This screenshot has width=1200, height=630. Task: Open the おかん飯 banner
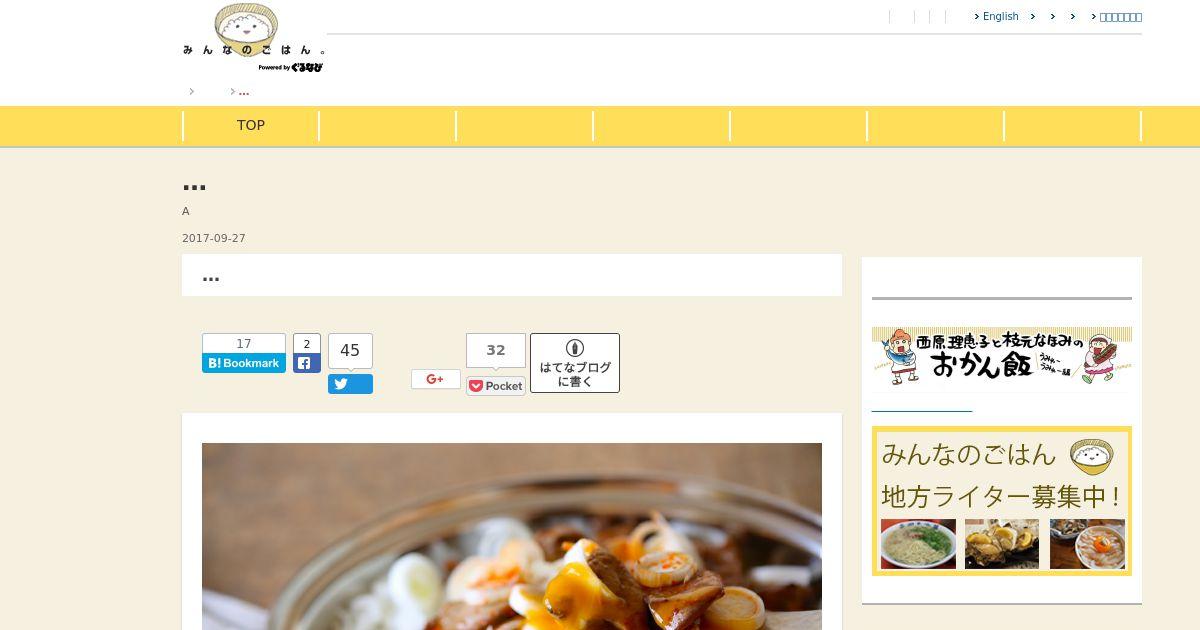click(x=1002, y=356)
